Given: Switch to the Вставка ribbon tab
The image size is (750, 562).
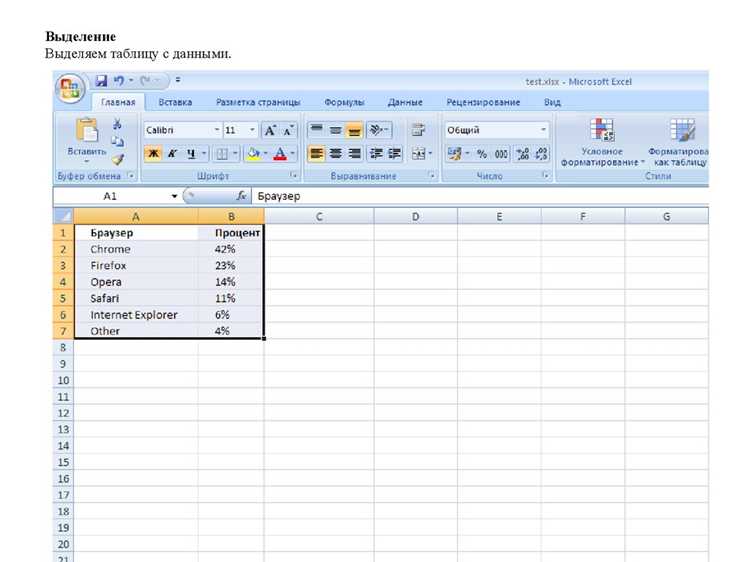Looking at the screenshot, I should tap(175, 102).
